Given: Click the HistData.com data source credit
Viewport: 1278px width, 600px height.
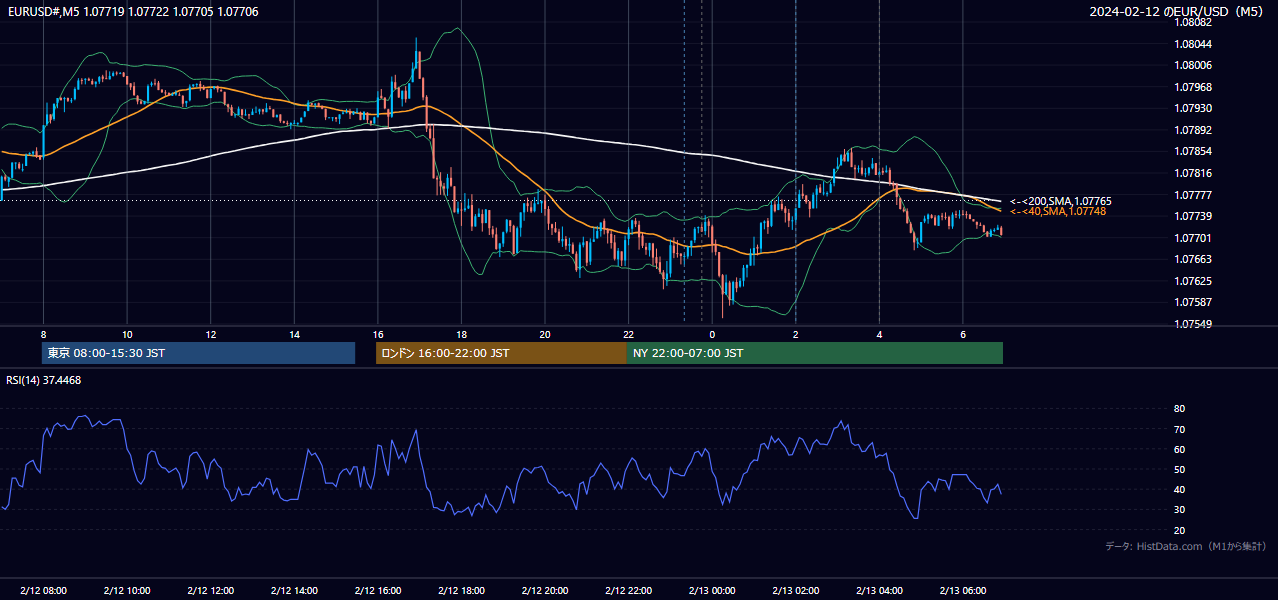Looking at the screenshot, I should [x=1185, y=546].
